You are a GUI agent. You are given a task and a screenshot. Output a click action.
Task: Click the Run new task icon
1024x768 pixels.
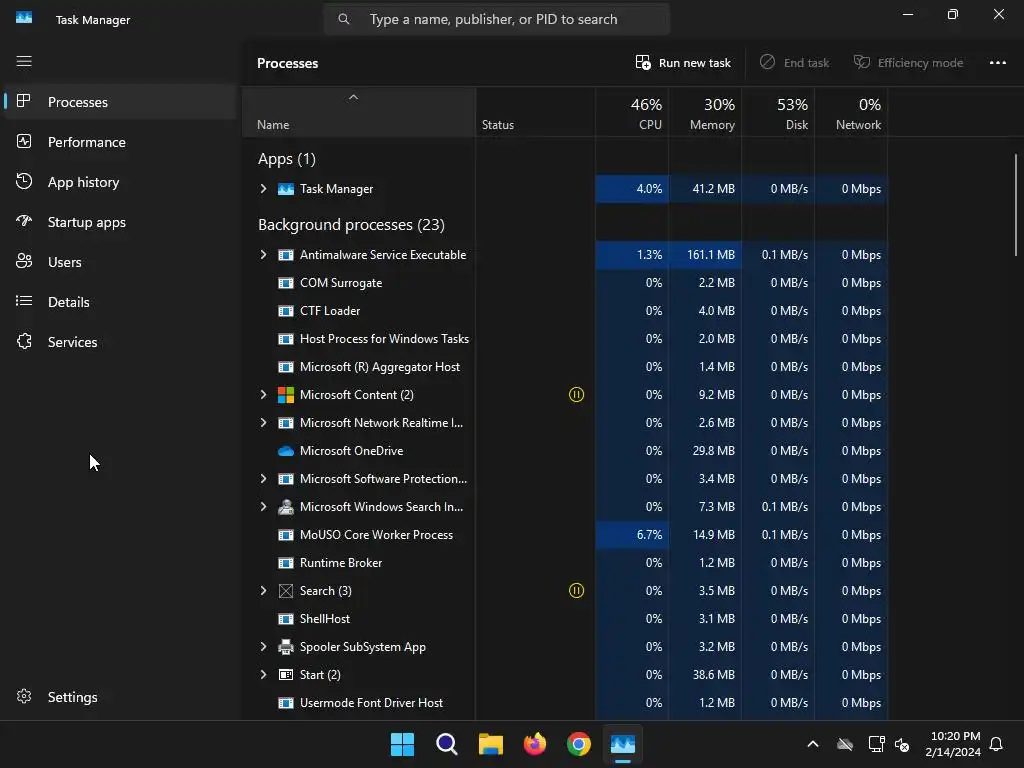pyautogui.click(x=643, y=62)
